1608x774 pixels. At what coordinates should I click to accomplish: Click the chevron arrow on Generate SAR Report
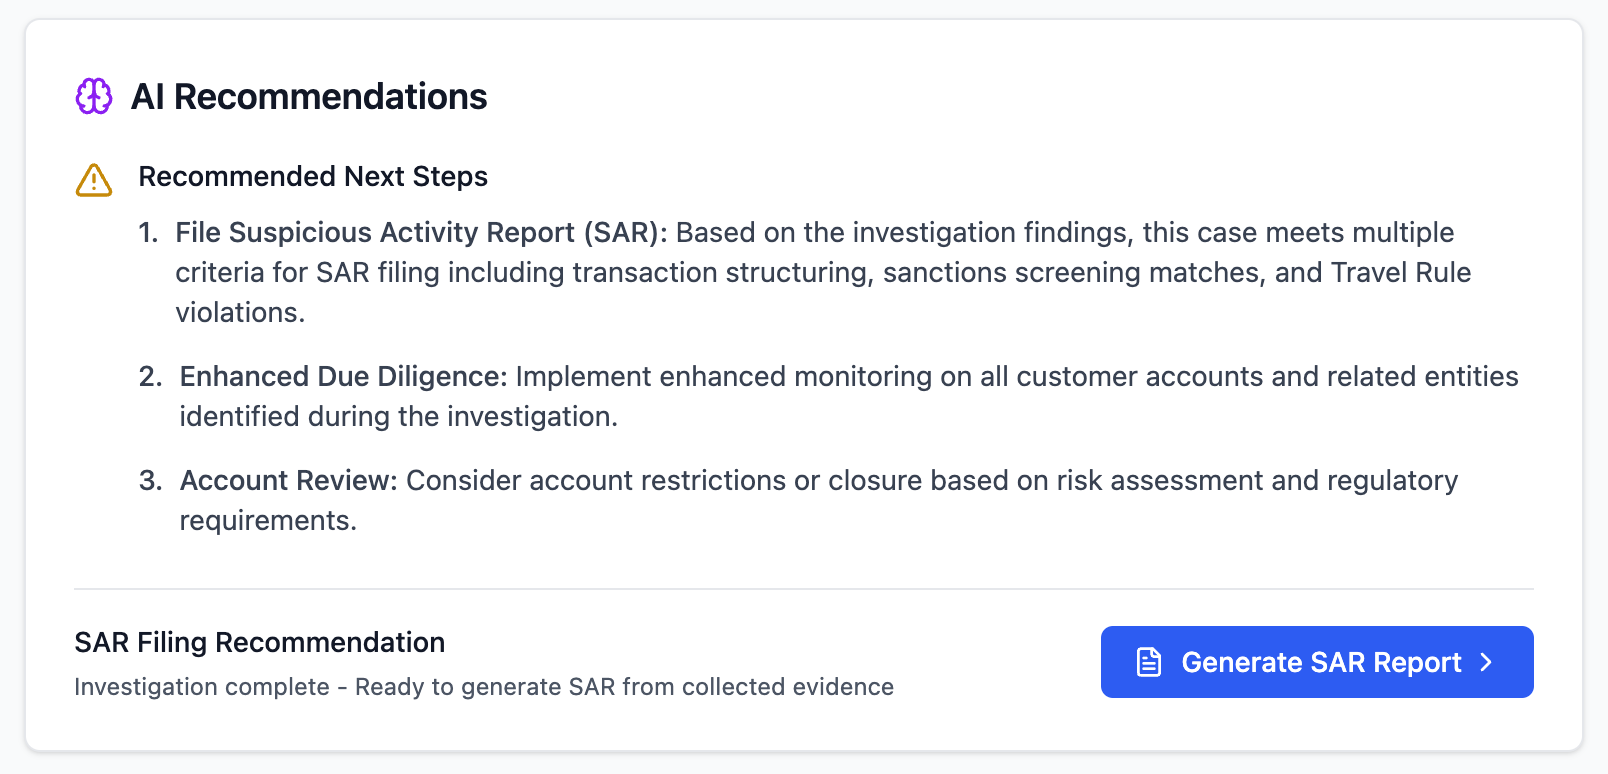pos(1486,662)
